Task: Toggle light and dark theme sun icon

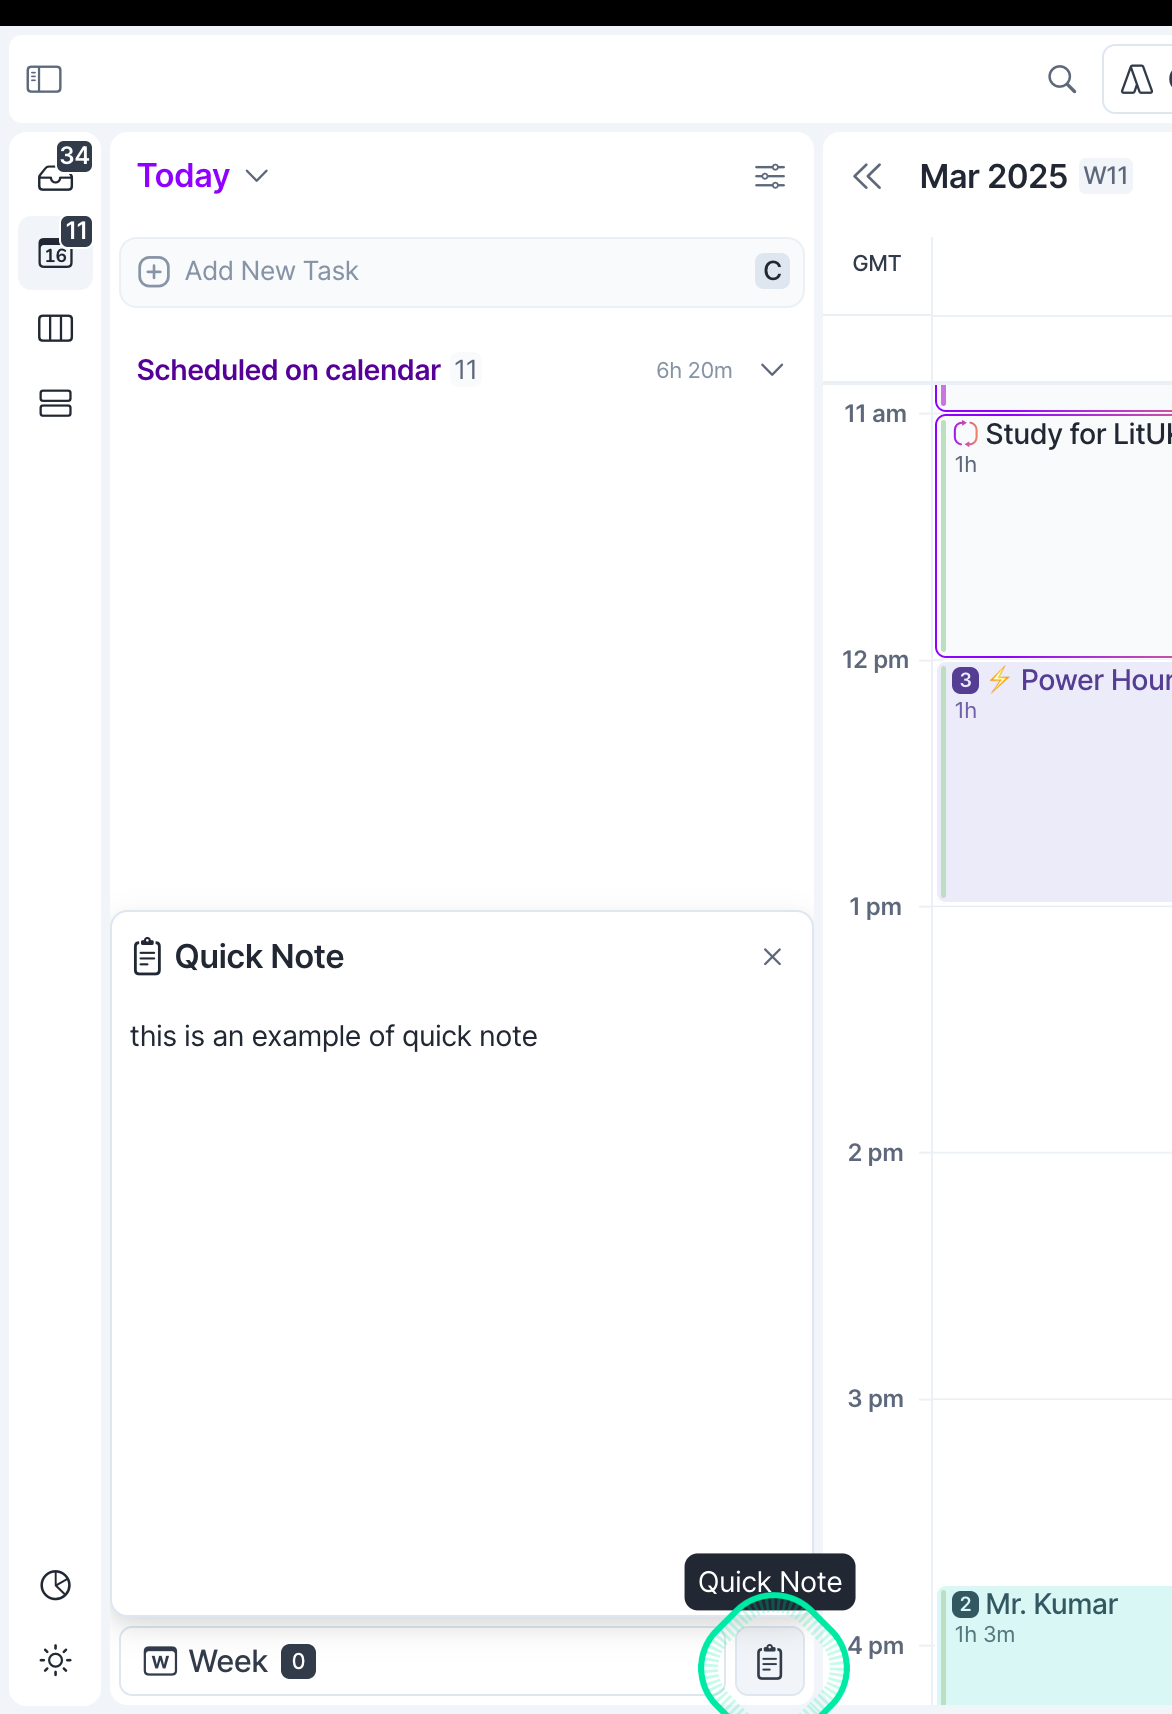Action: [x=56, y=1661]
